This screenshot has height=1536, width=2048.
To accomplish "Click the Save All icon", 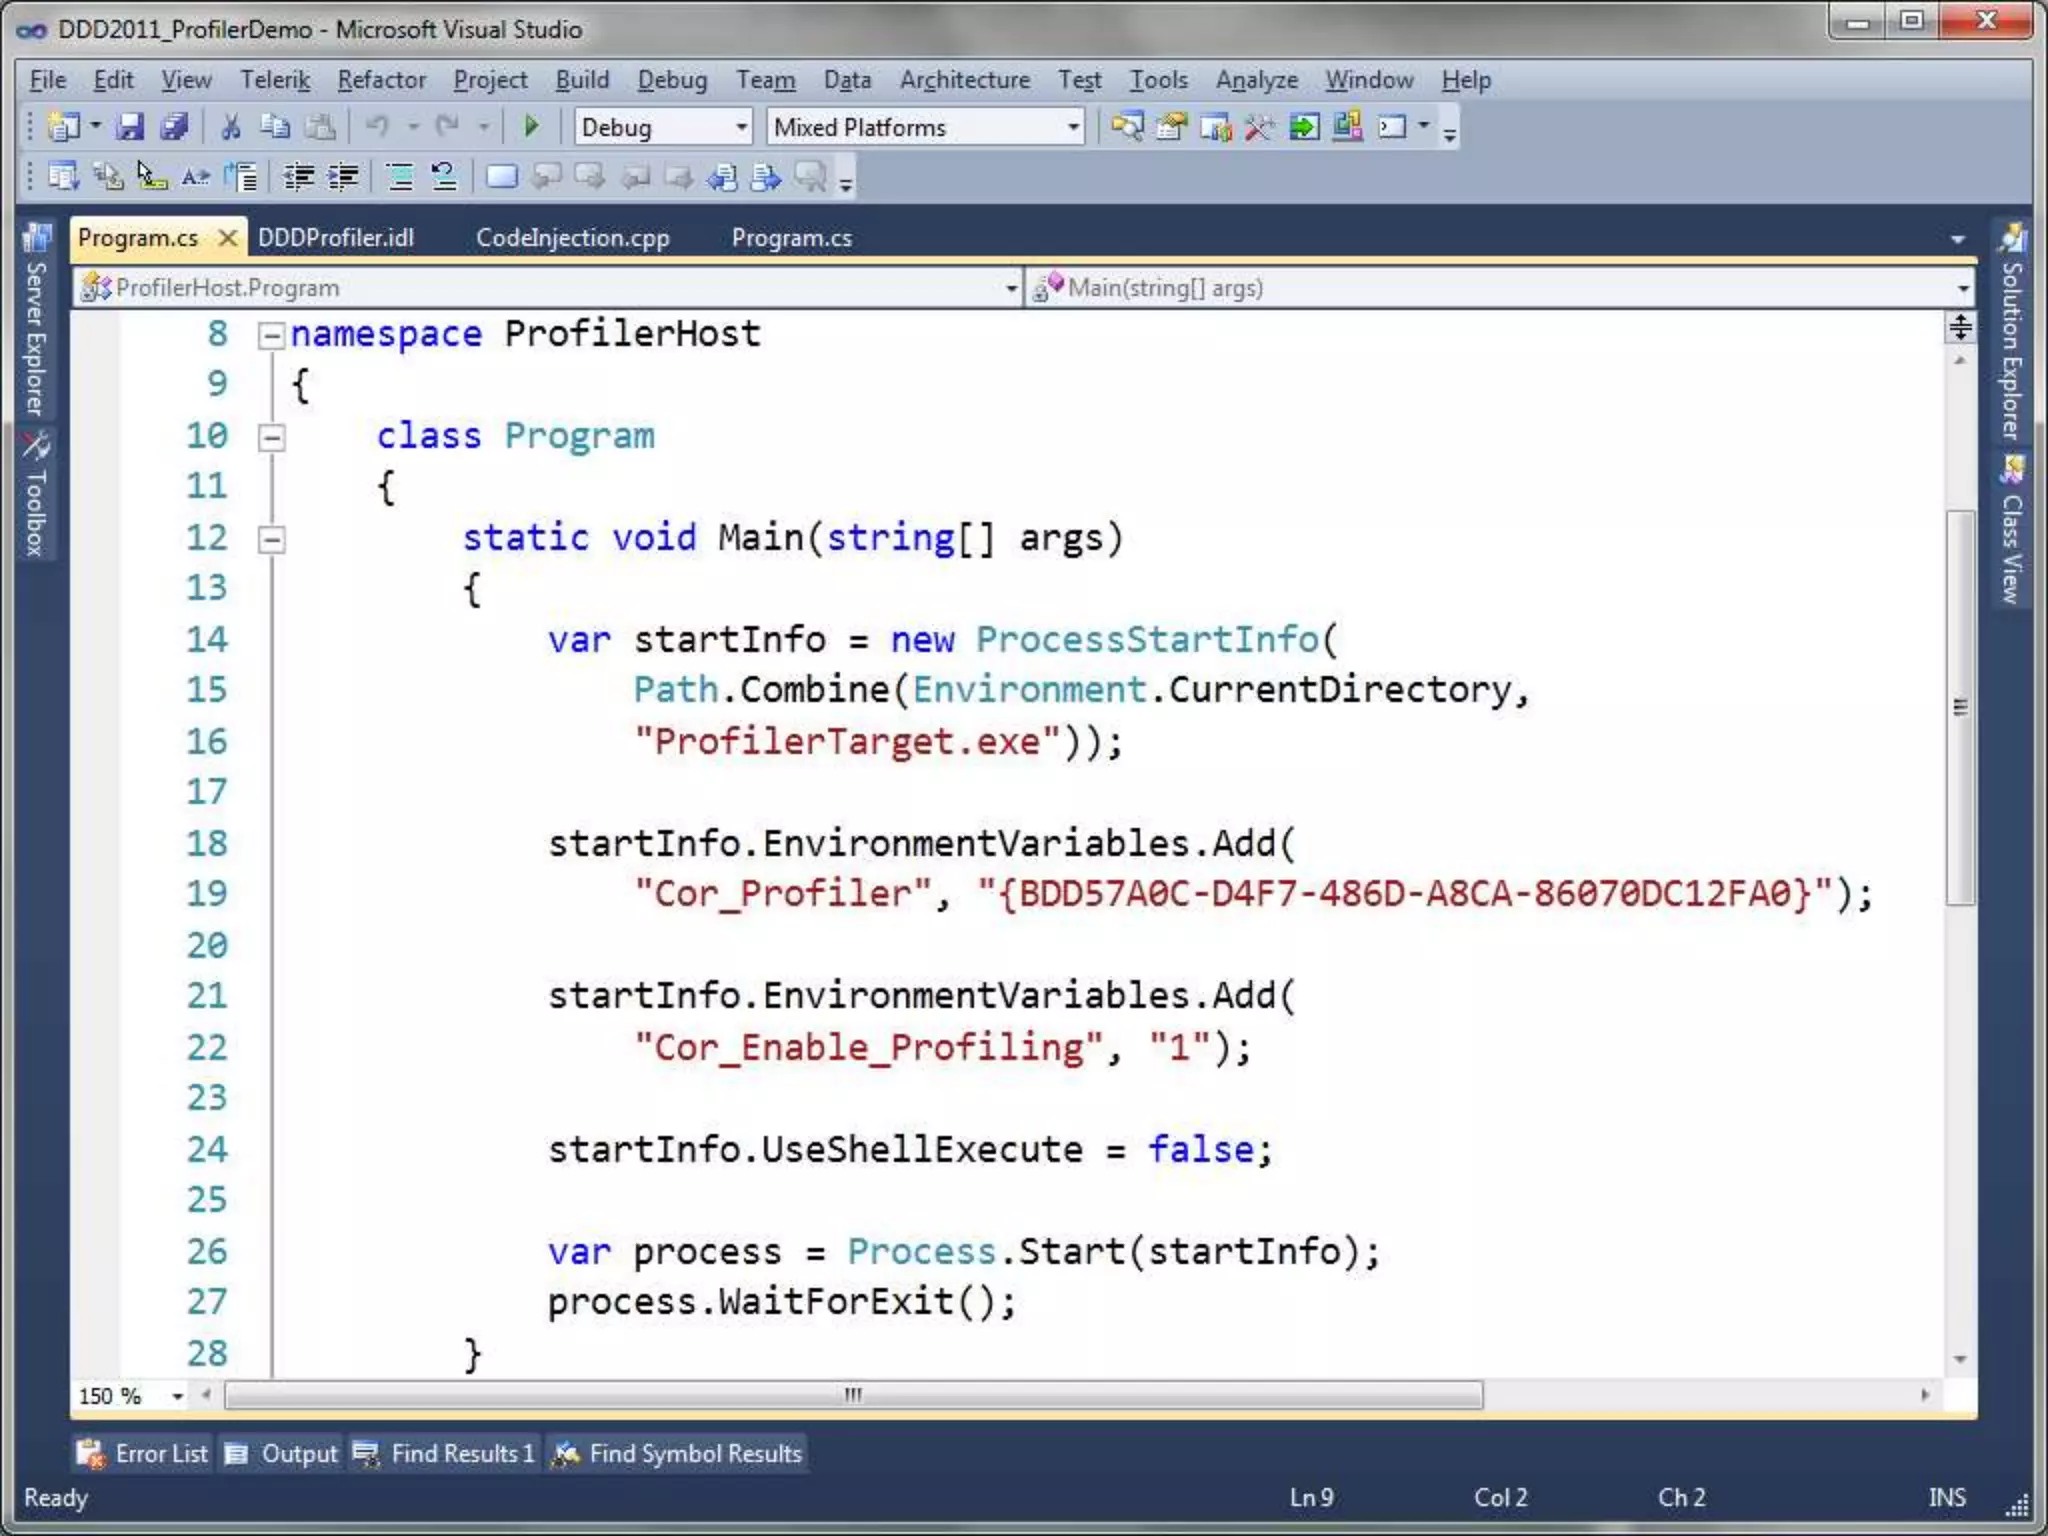I will point(174,127).
